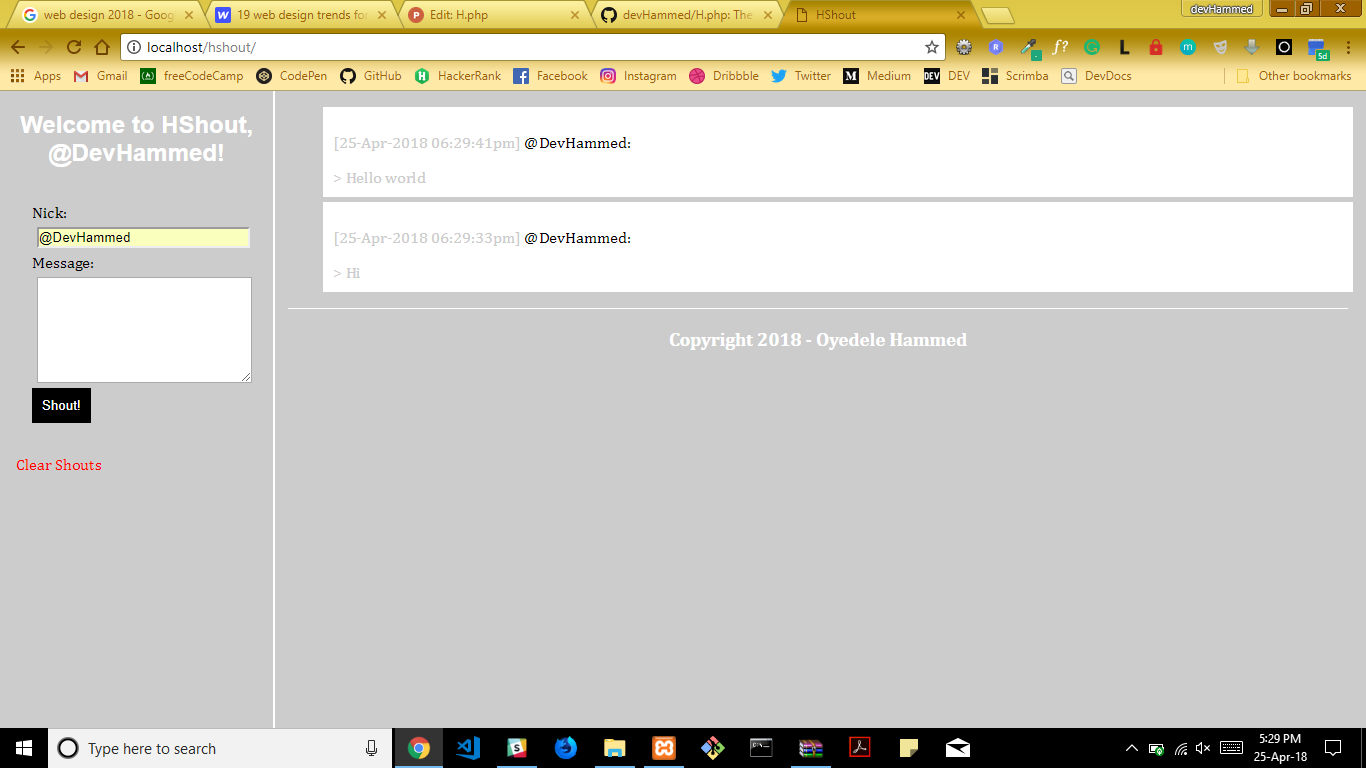Open the Facebook bookmark
Image resolution: width=1366 pixels, height=768 pixels.
pos(551,76)
